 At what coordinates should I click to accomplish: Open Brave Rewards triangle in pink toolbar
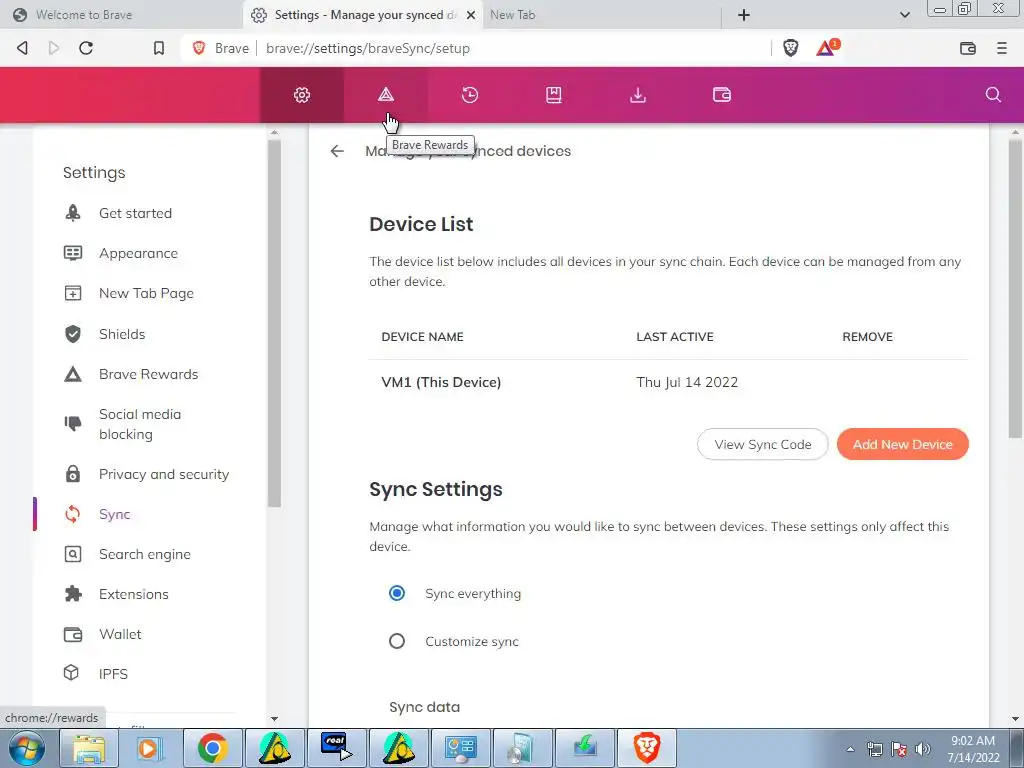[386, 95]
